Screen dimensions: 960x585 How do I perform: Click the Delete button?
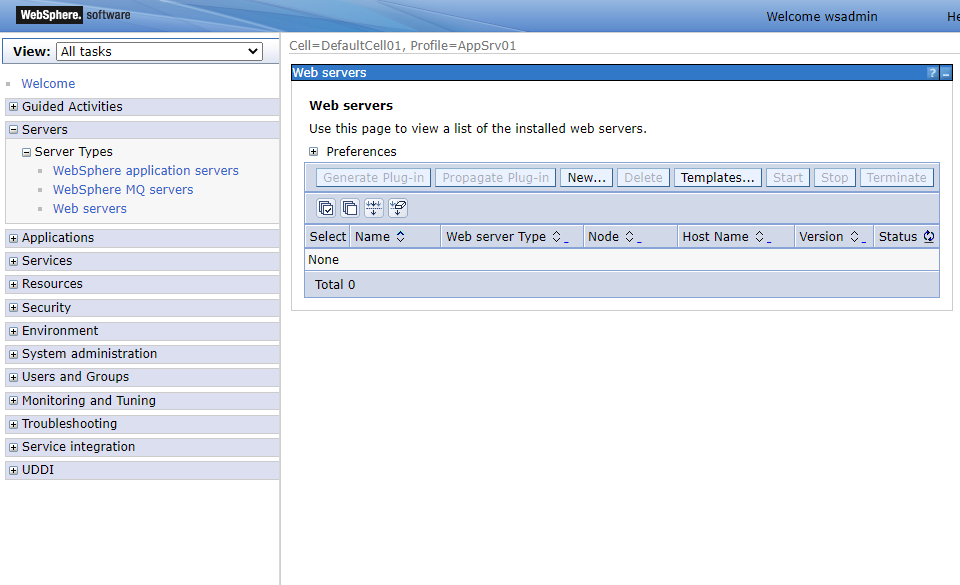coord(643,177)
